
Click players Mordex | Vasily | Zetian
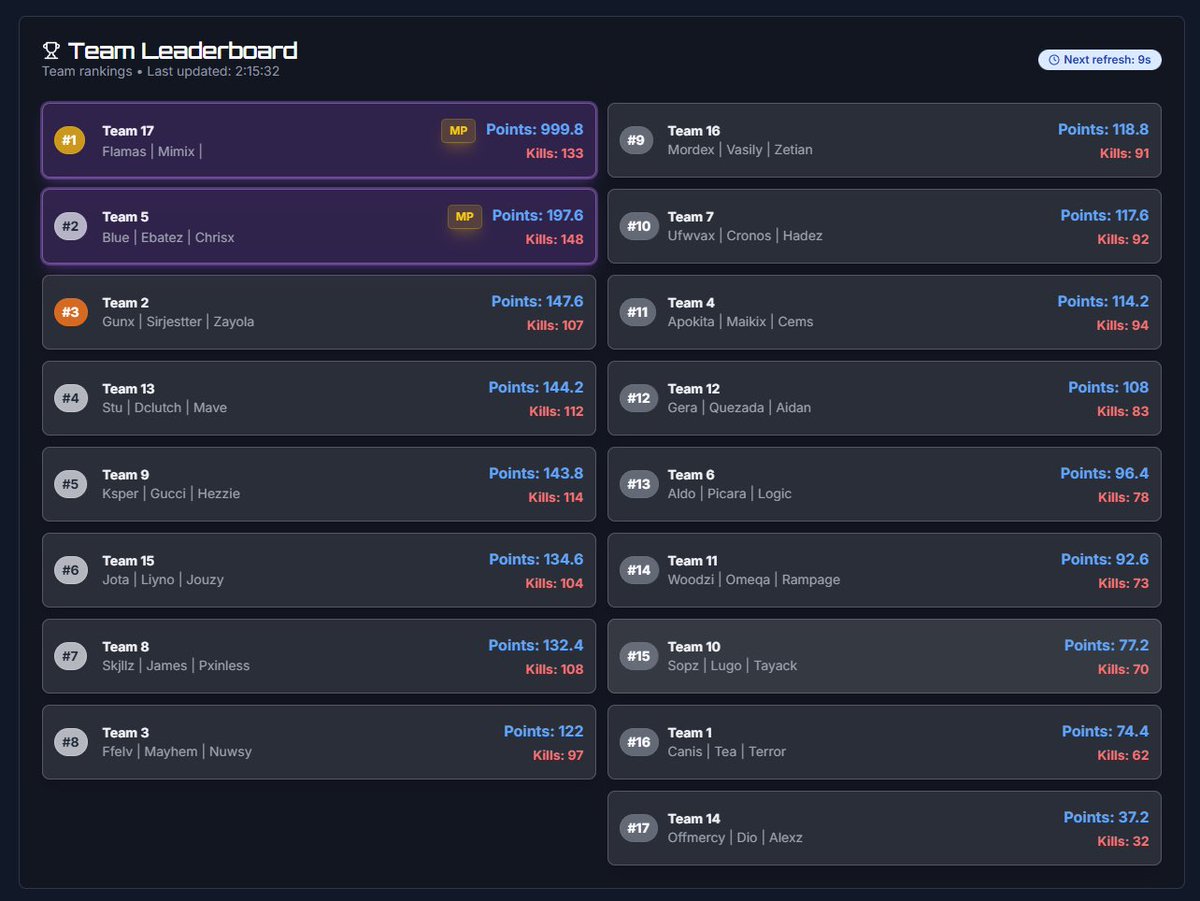740,150
